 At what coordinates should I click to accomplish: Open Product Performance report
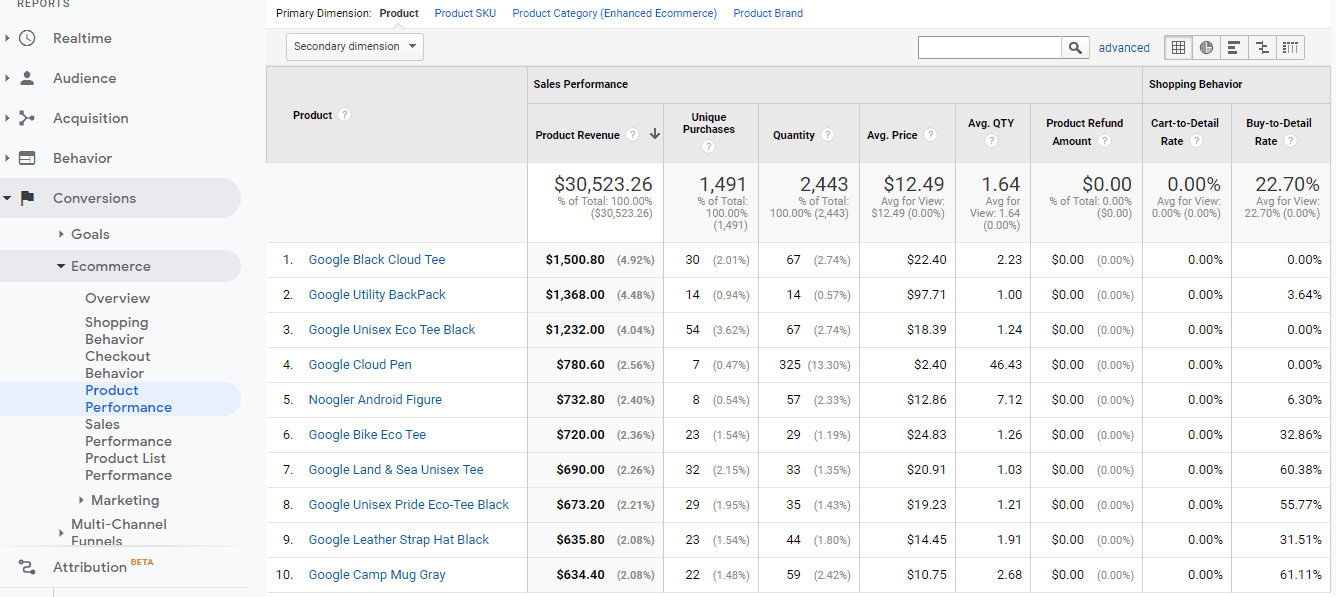click(x=128, y=399)
